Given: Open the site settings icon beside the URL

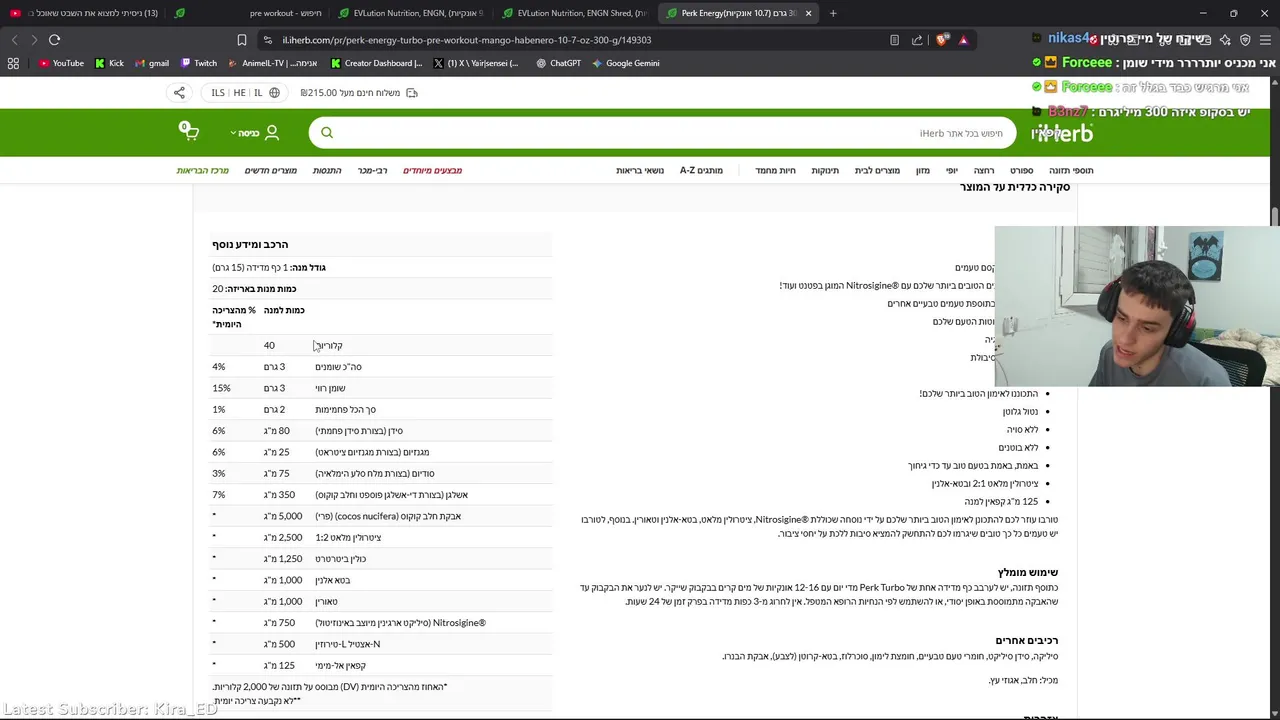Looking at the screenshot, I should pyautogui.click(x=268, y=40).
